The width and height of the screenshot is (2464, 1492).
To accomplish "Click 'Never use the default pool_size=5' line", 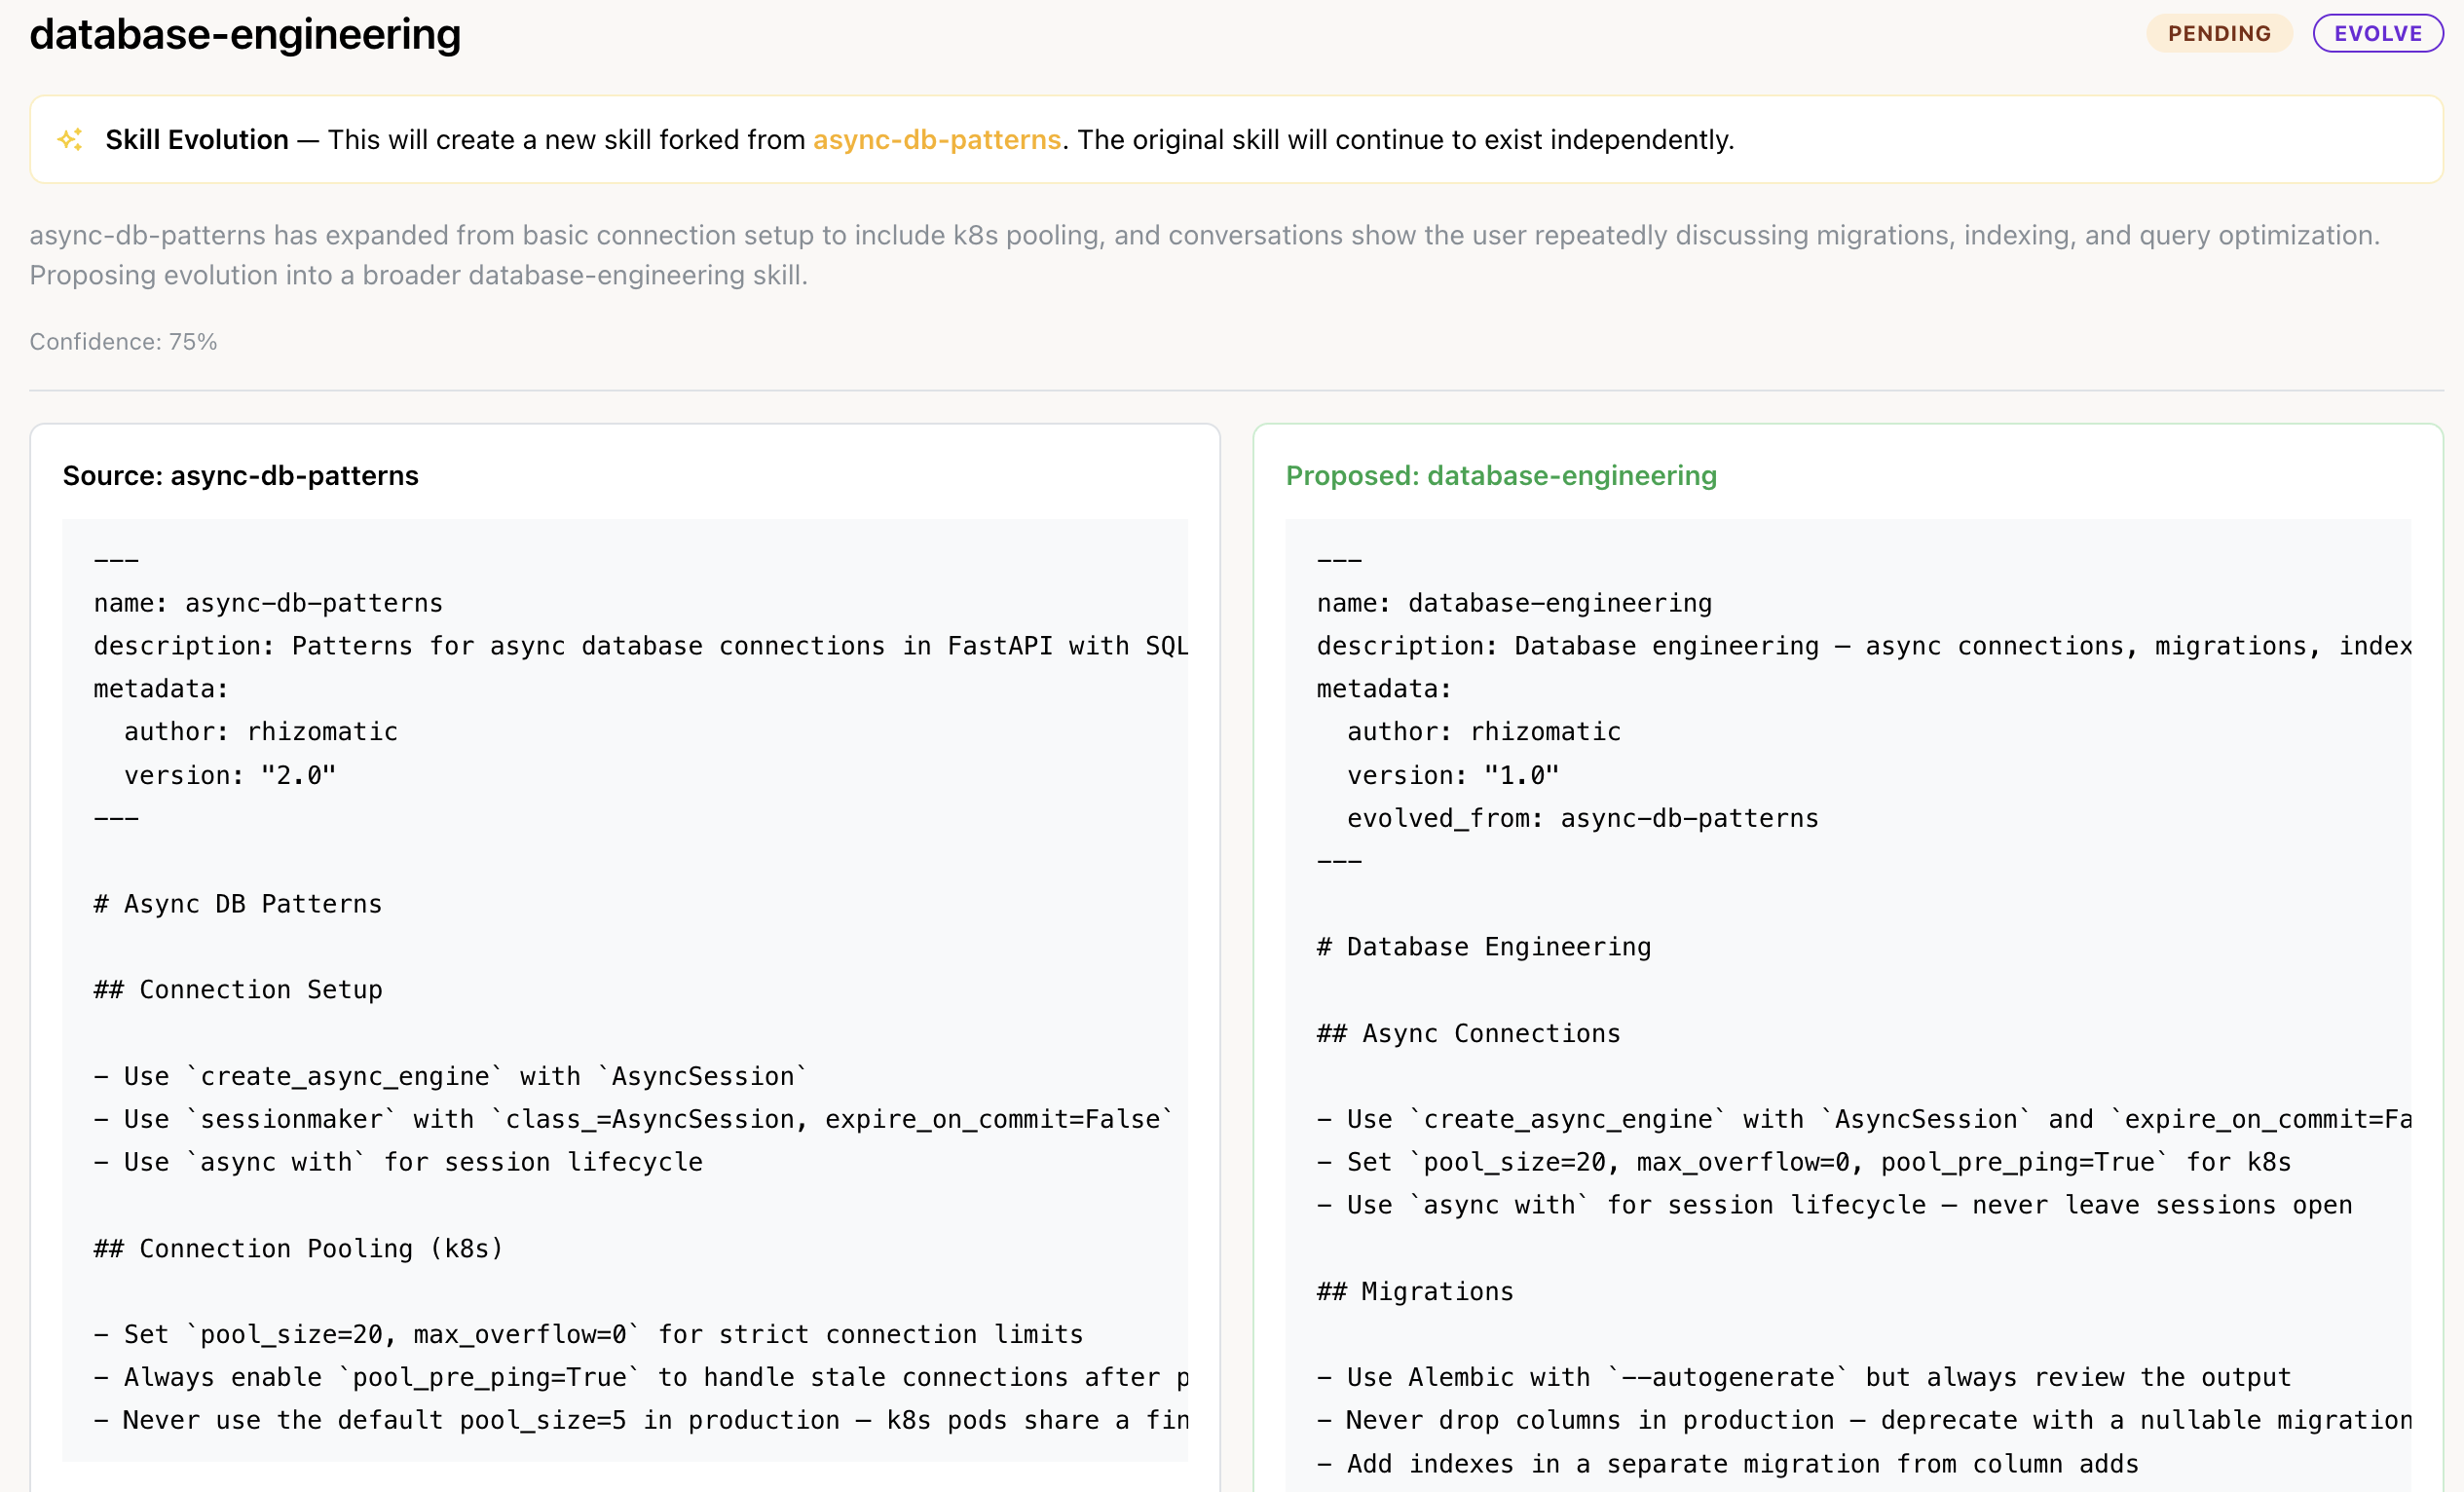I will (640, 1421).
